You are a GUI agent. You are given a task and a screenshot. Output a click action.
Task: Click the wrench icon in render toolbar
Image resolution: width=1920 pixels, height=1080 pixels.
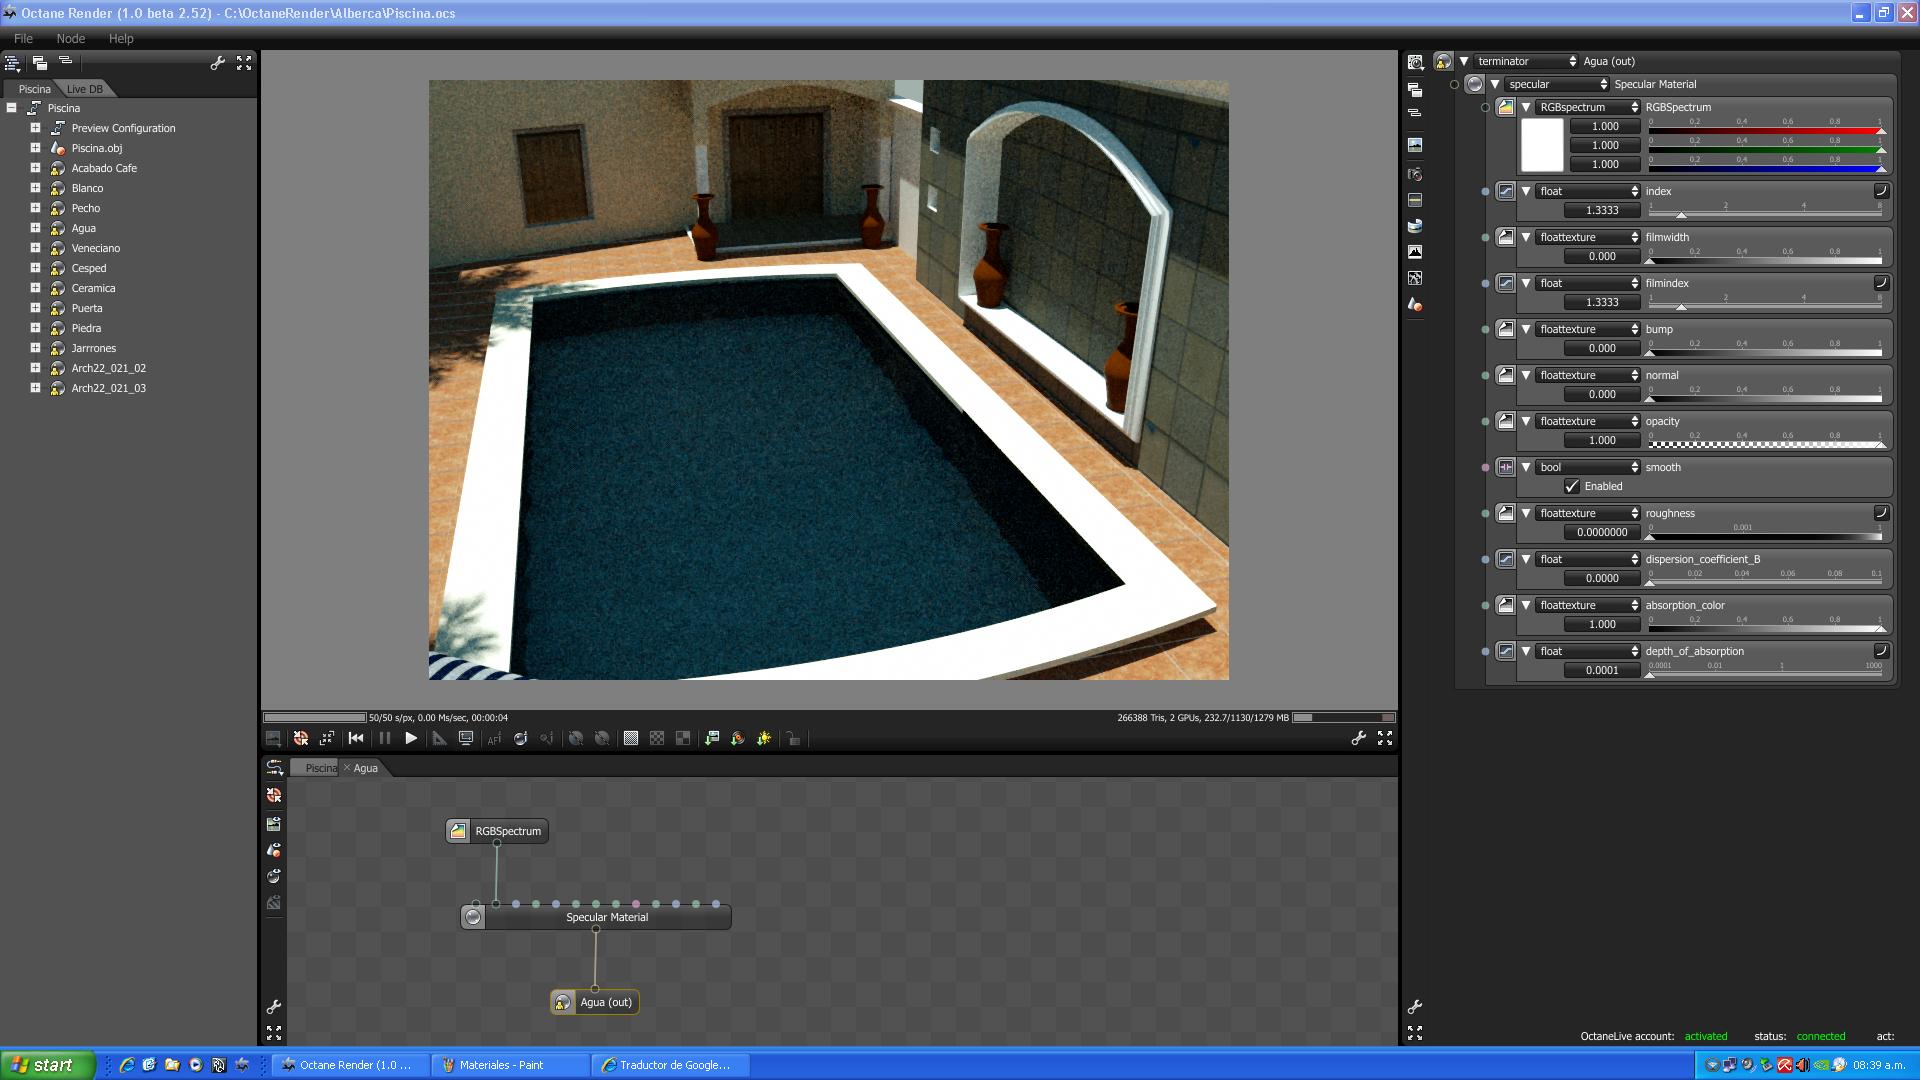[x=1358, y=738]
